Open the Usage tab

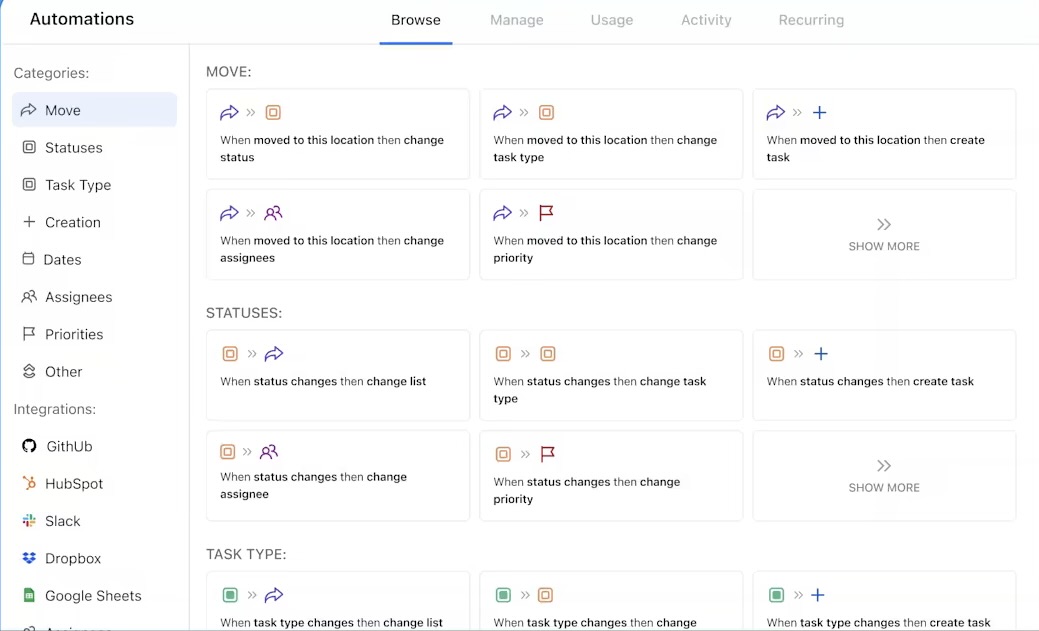point(612,20)
